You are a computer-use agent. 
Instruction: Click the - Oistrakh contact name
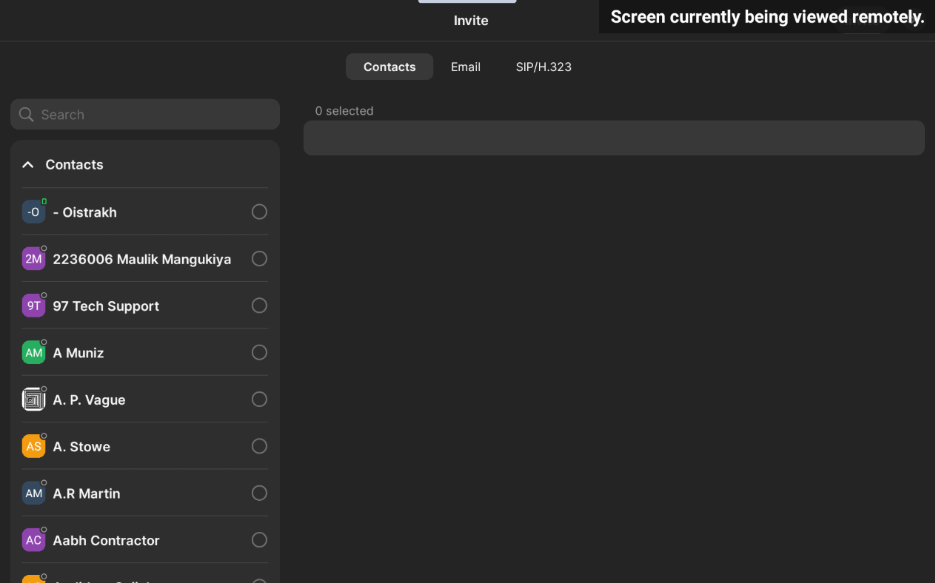point(85,212)
